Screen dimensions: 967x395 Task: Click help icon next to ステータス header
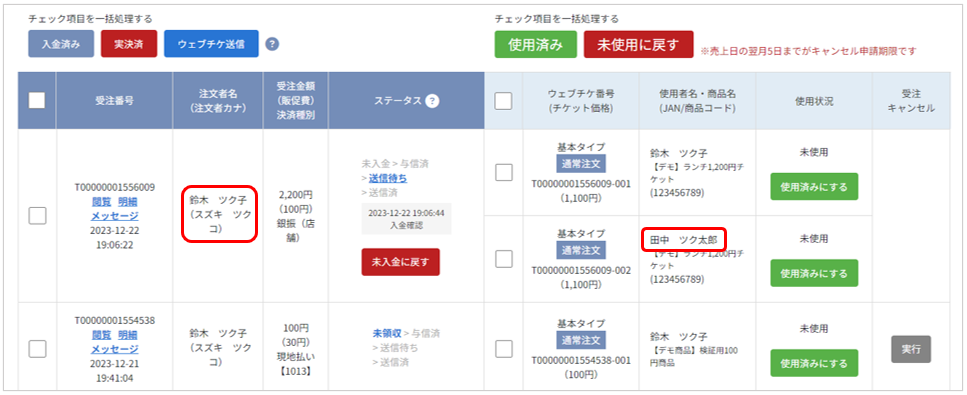pyautogui.click(x=432, y=101)
